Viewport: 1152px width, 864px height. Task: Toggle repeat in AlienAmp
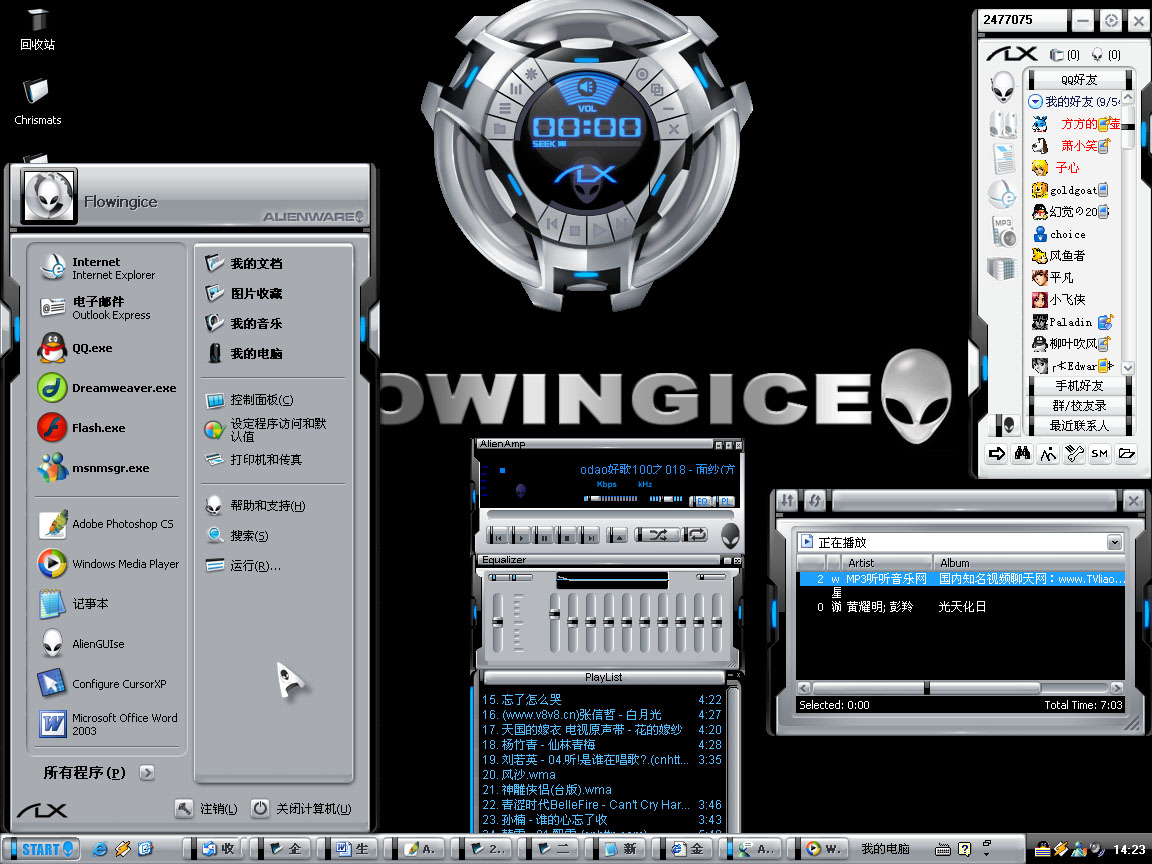click(x=696, y=535)
